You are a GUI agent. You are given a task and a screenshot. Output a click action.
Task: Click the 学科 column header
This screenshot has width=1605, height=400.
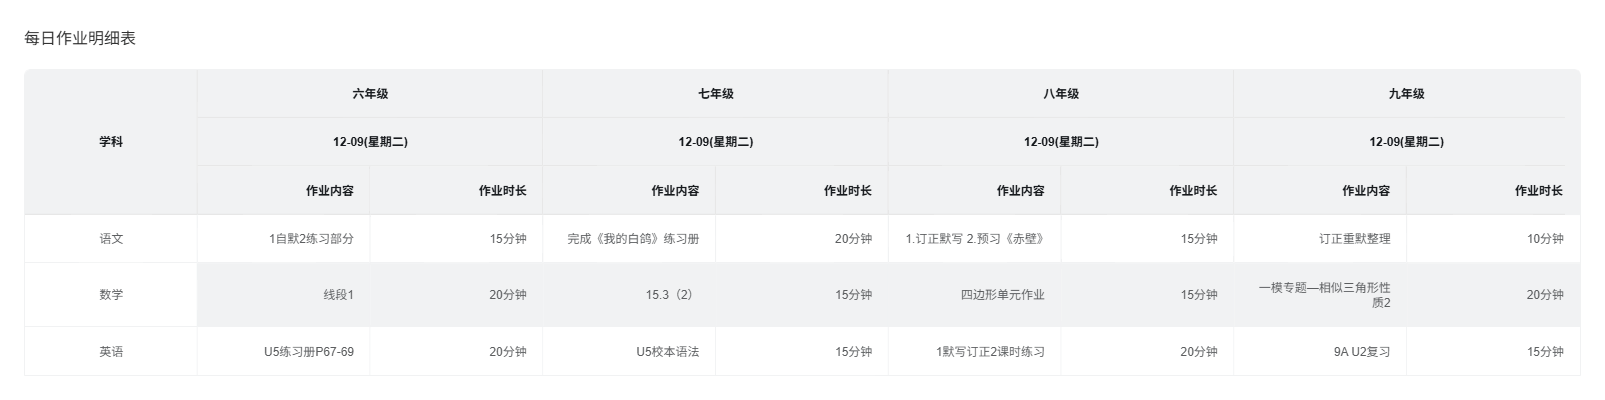pyautogui.click(x=111, y=142)
